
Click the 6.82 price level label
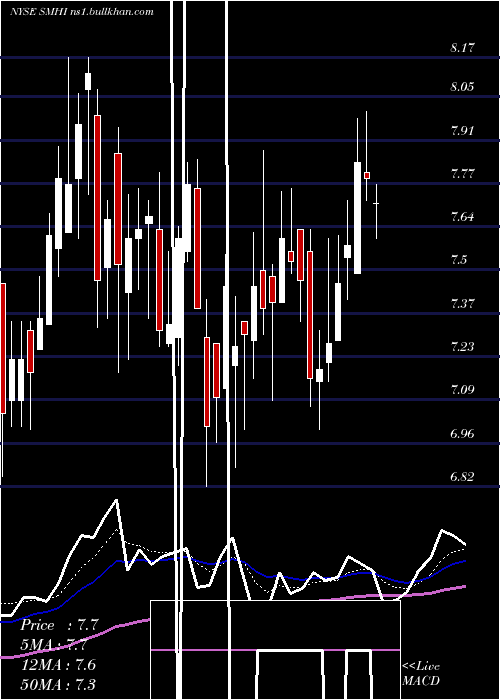pos(462,477)
